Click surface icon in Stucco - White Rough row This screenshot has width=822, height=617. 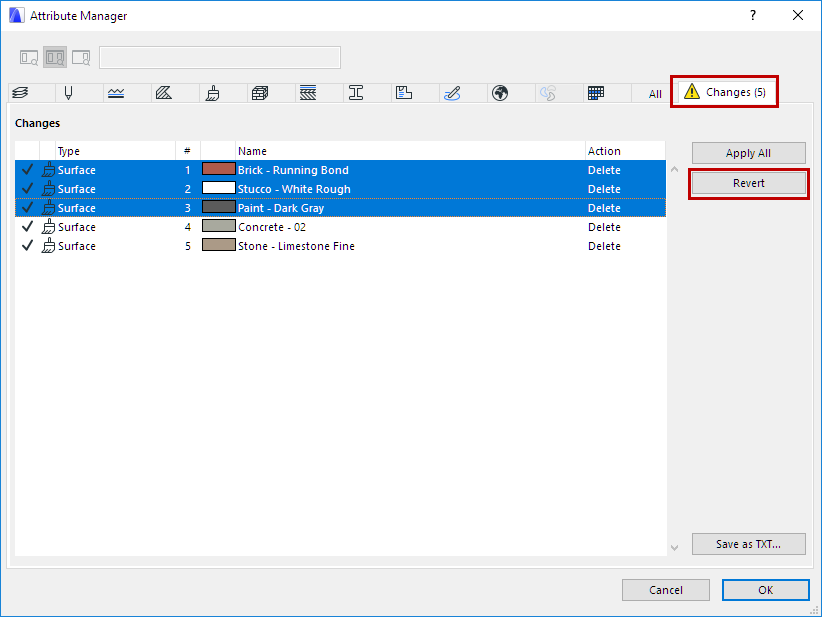[49, 189]
